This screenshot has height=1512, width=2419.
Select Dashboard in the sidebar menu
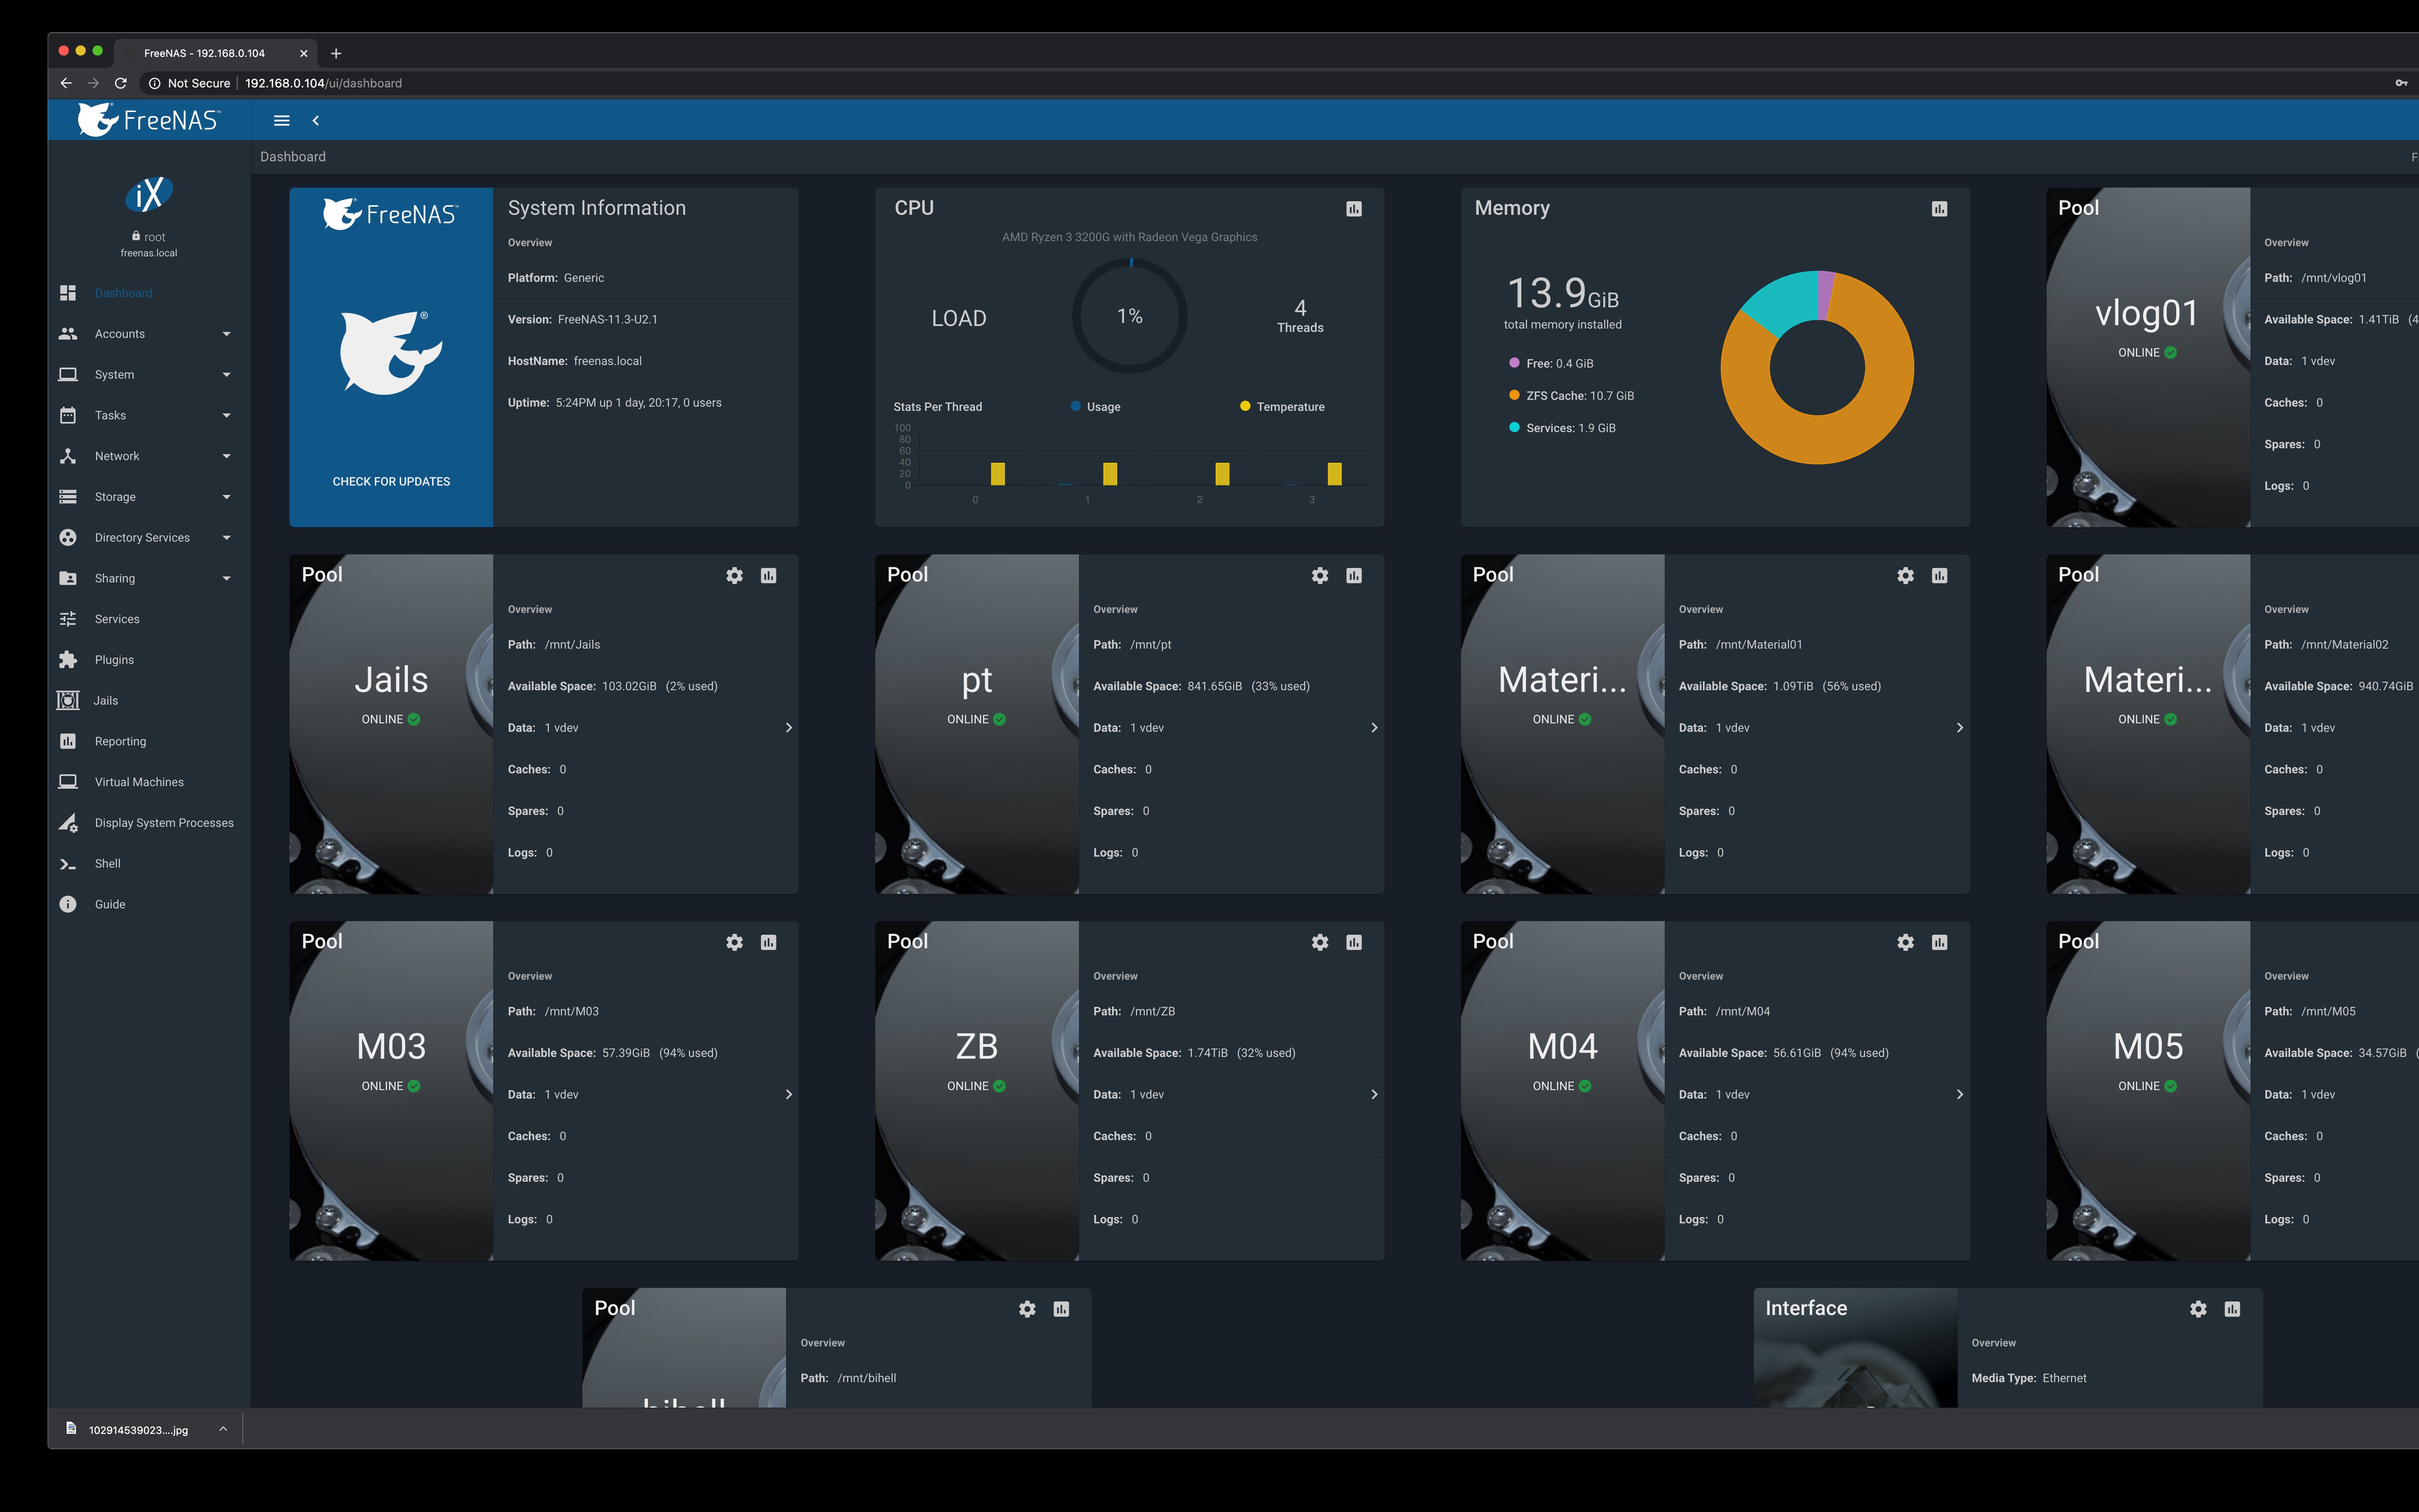pos(123,292)
